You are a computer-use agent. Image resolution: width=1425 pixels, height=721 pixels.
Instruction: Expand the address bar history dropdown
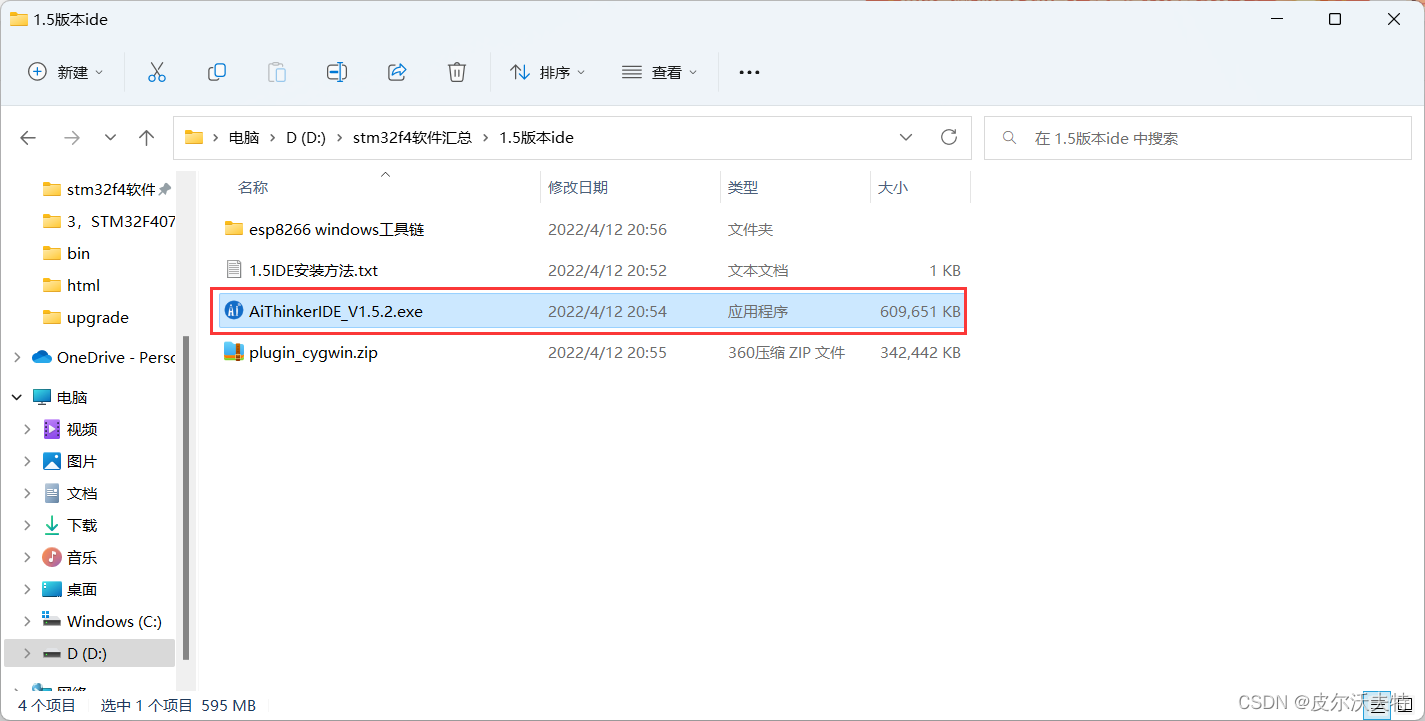pos(906,137)
